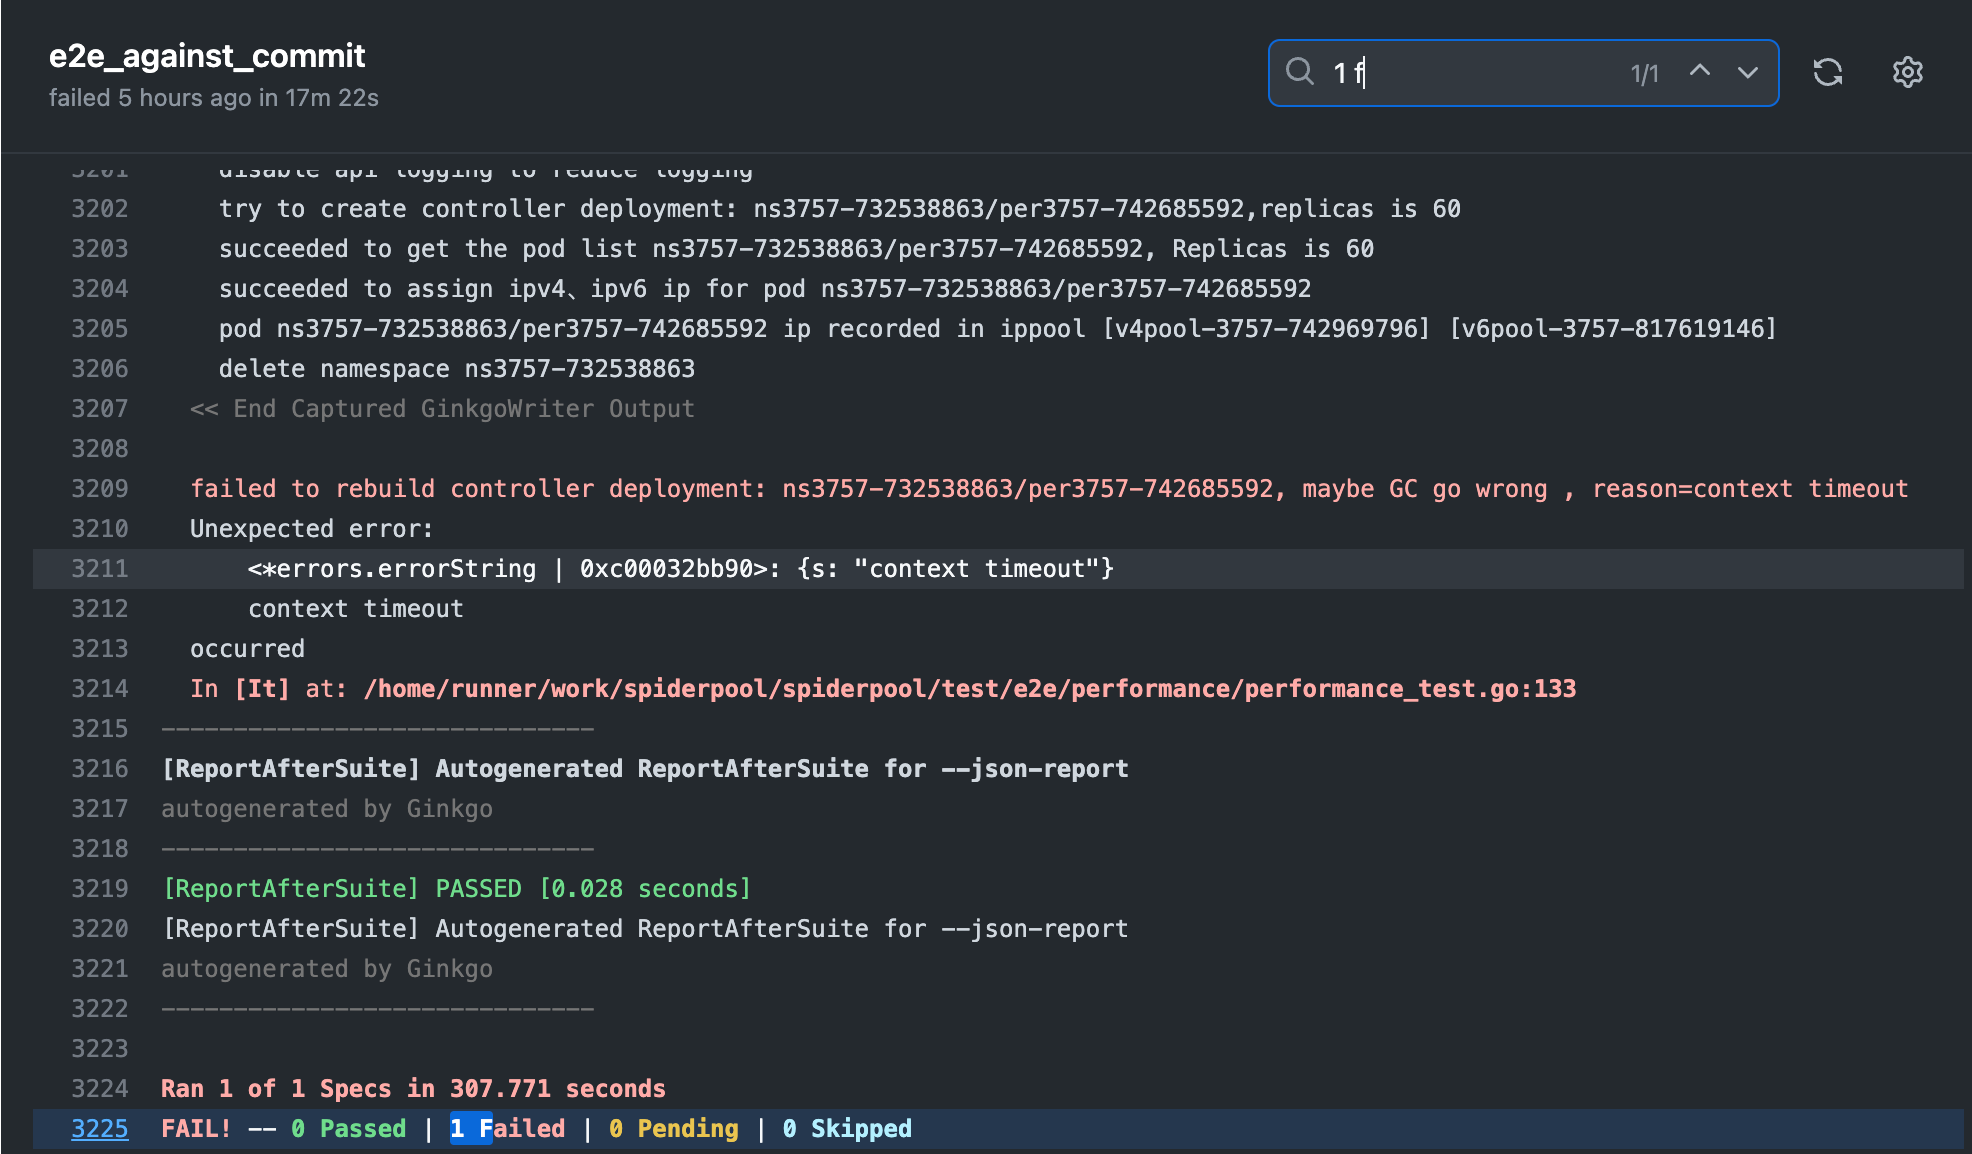
Task: Click line number 3219
Action: [99, 889]
